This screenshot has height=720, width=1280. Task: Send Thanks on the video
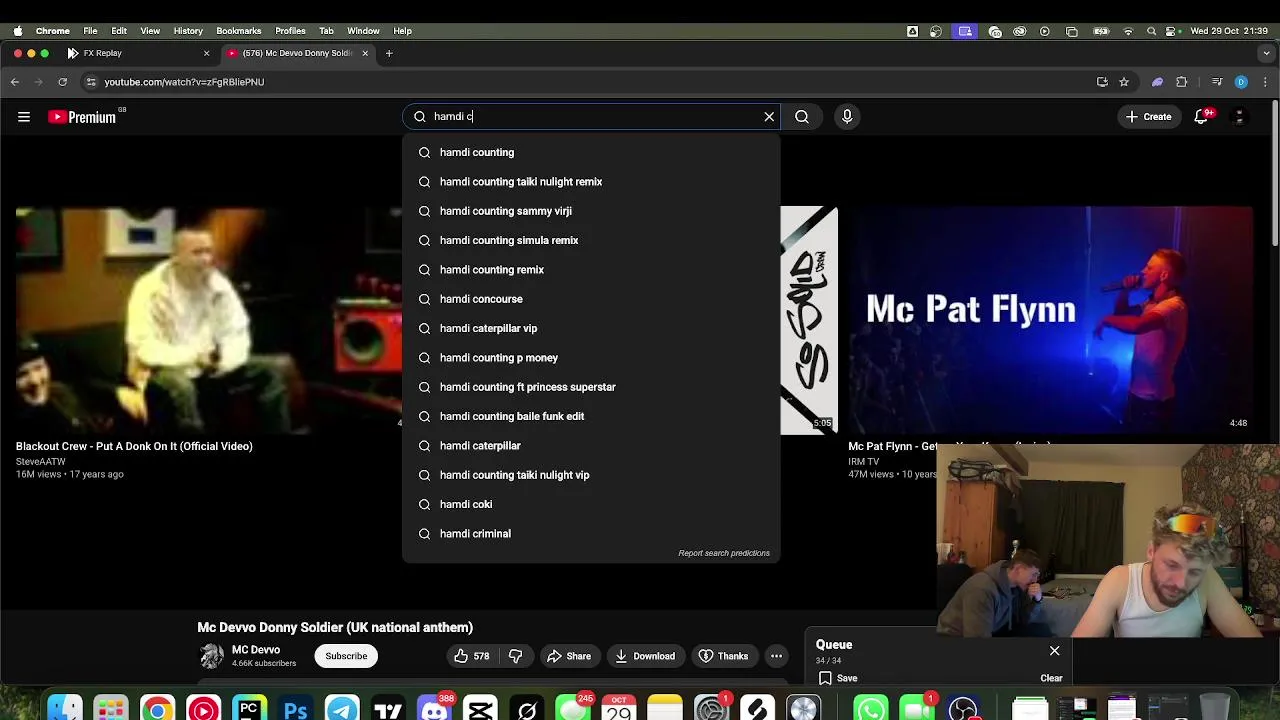coord(723,656)
